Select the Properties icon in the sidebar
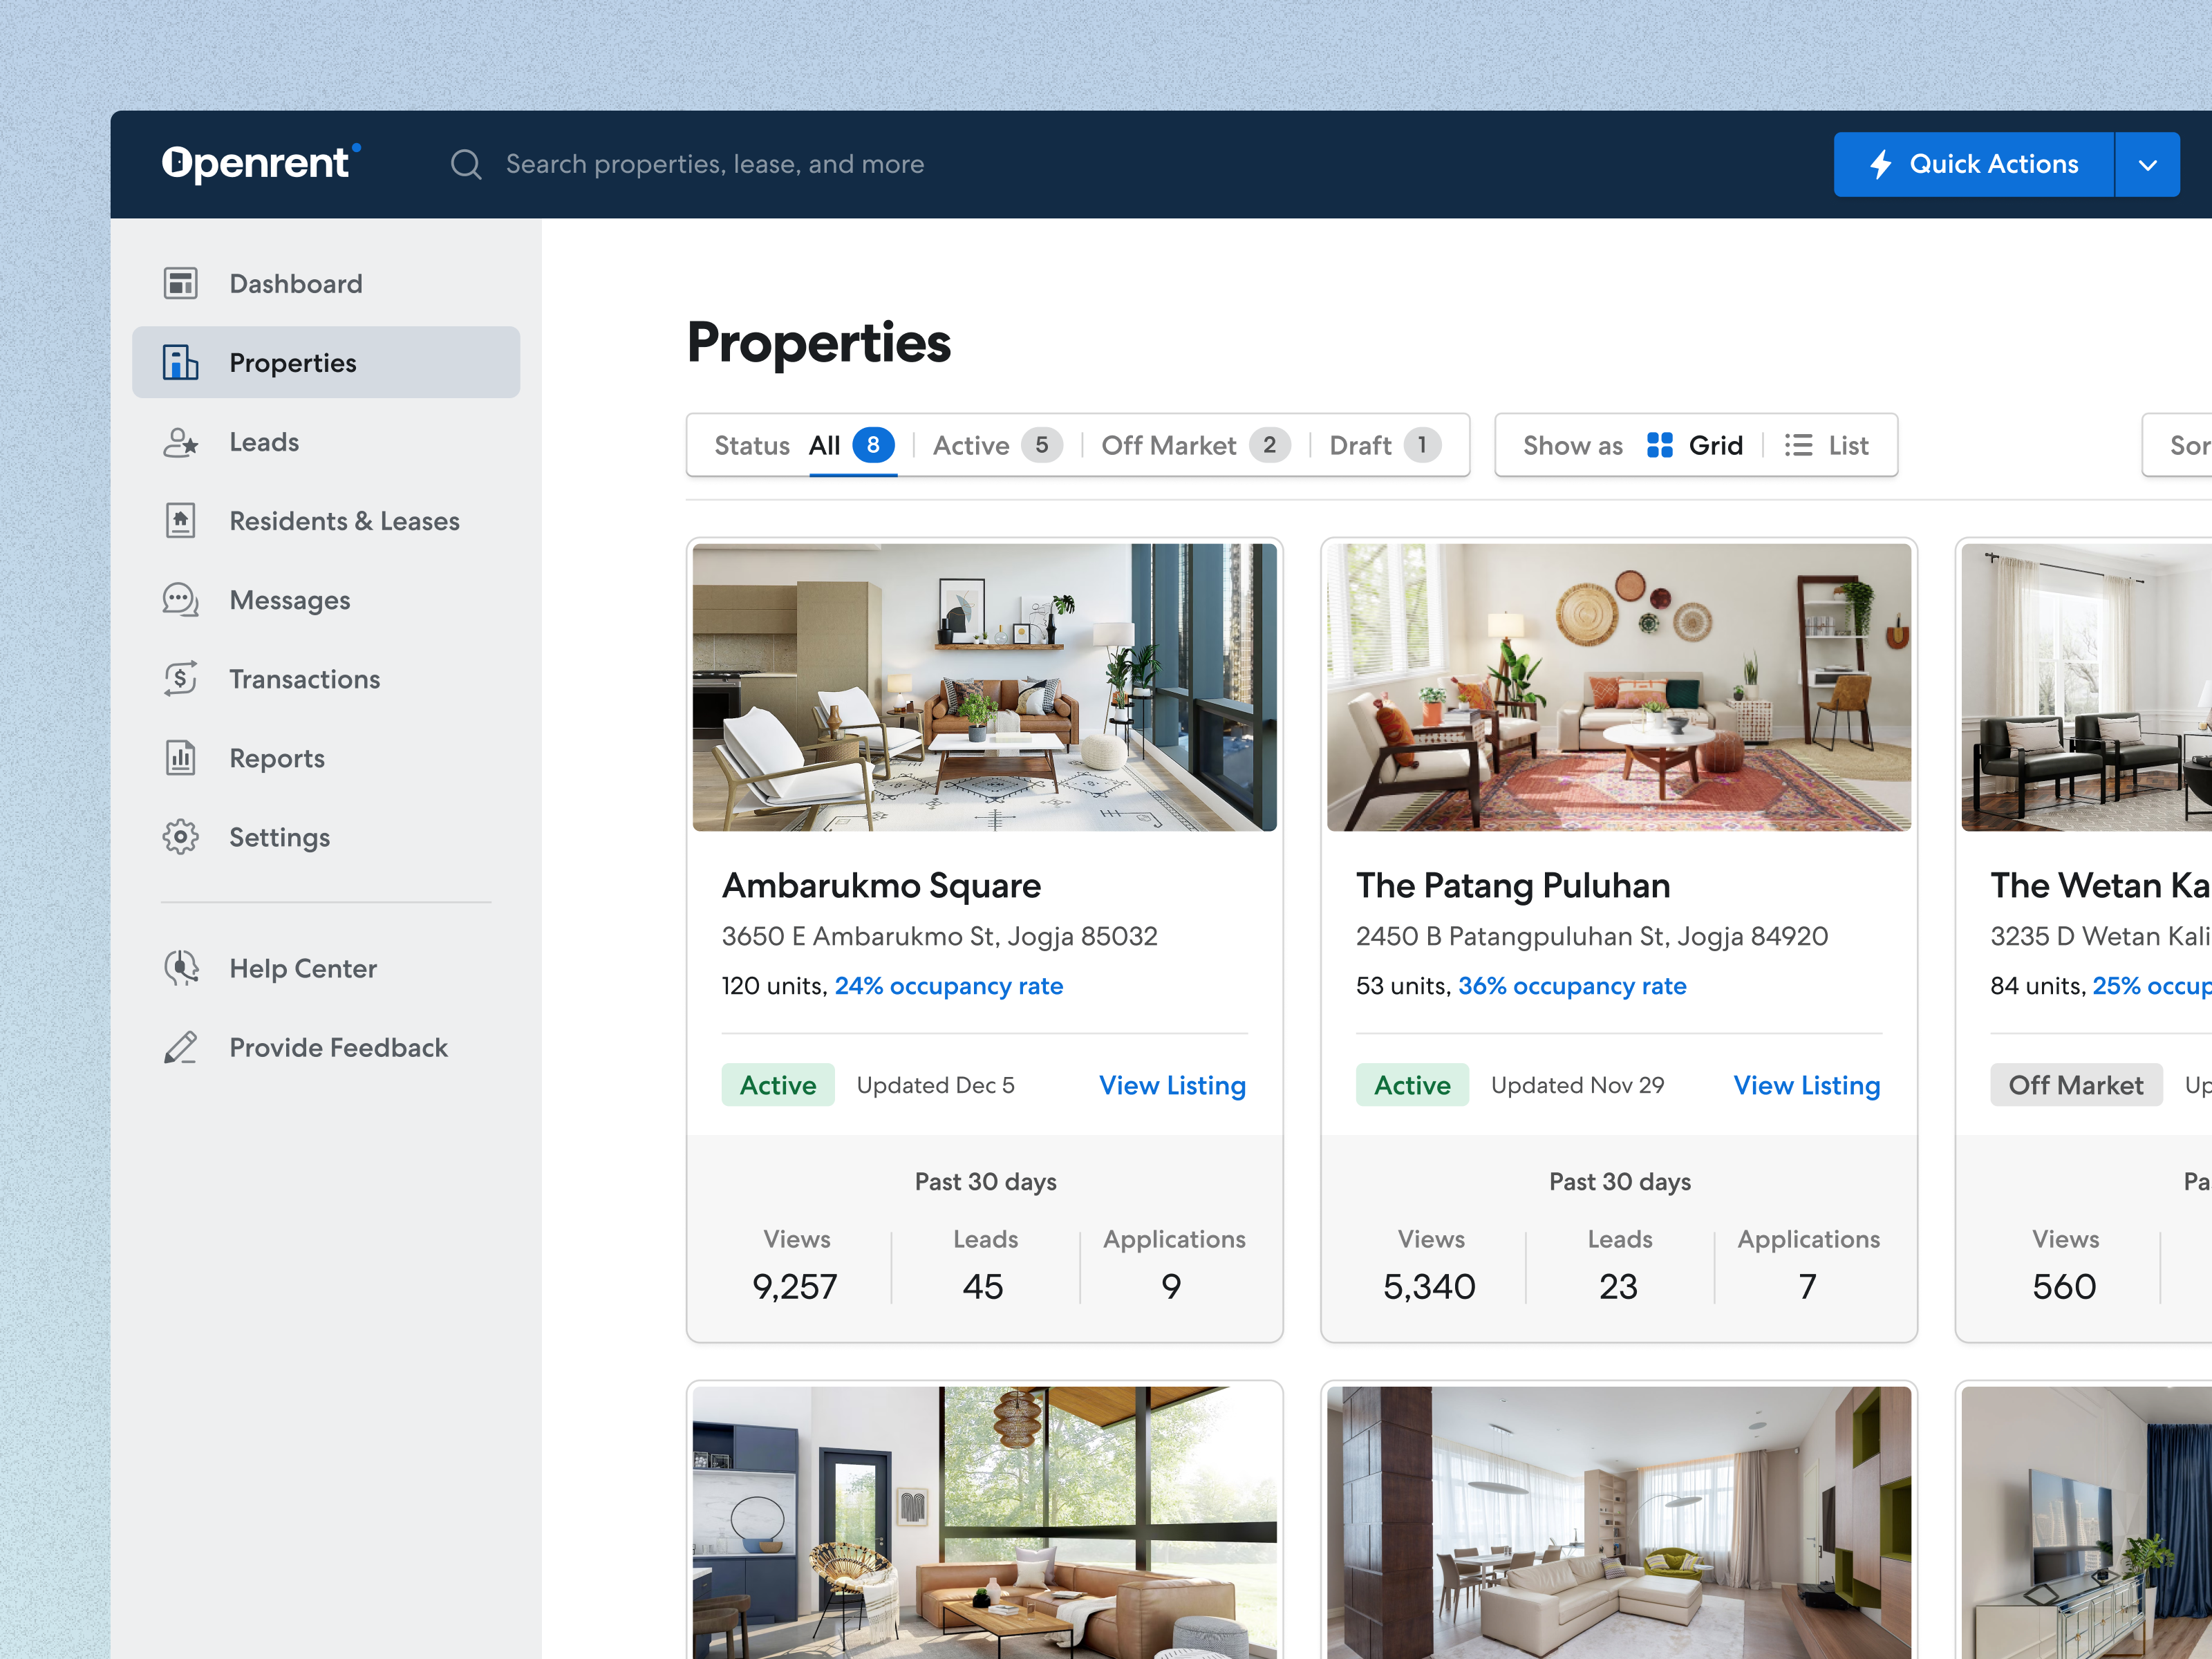 pyautogui.click(x=181, y=362)
